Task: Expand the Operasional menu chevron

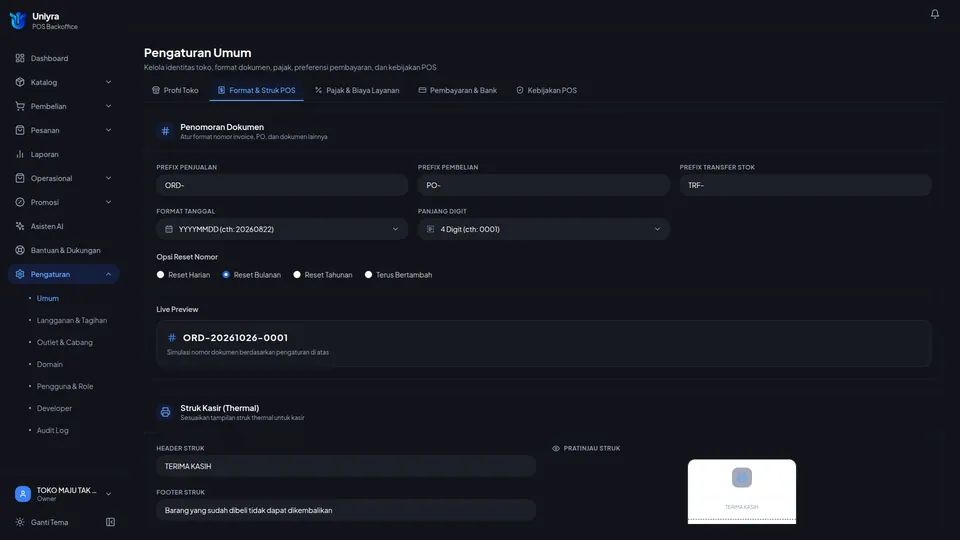Action: pos(108,178)
